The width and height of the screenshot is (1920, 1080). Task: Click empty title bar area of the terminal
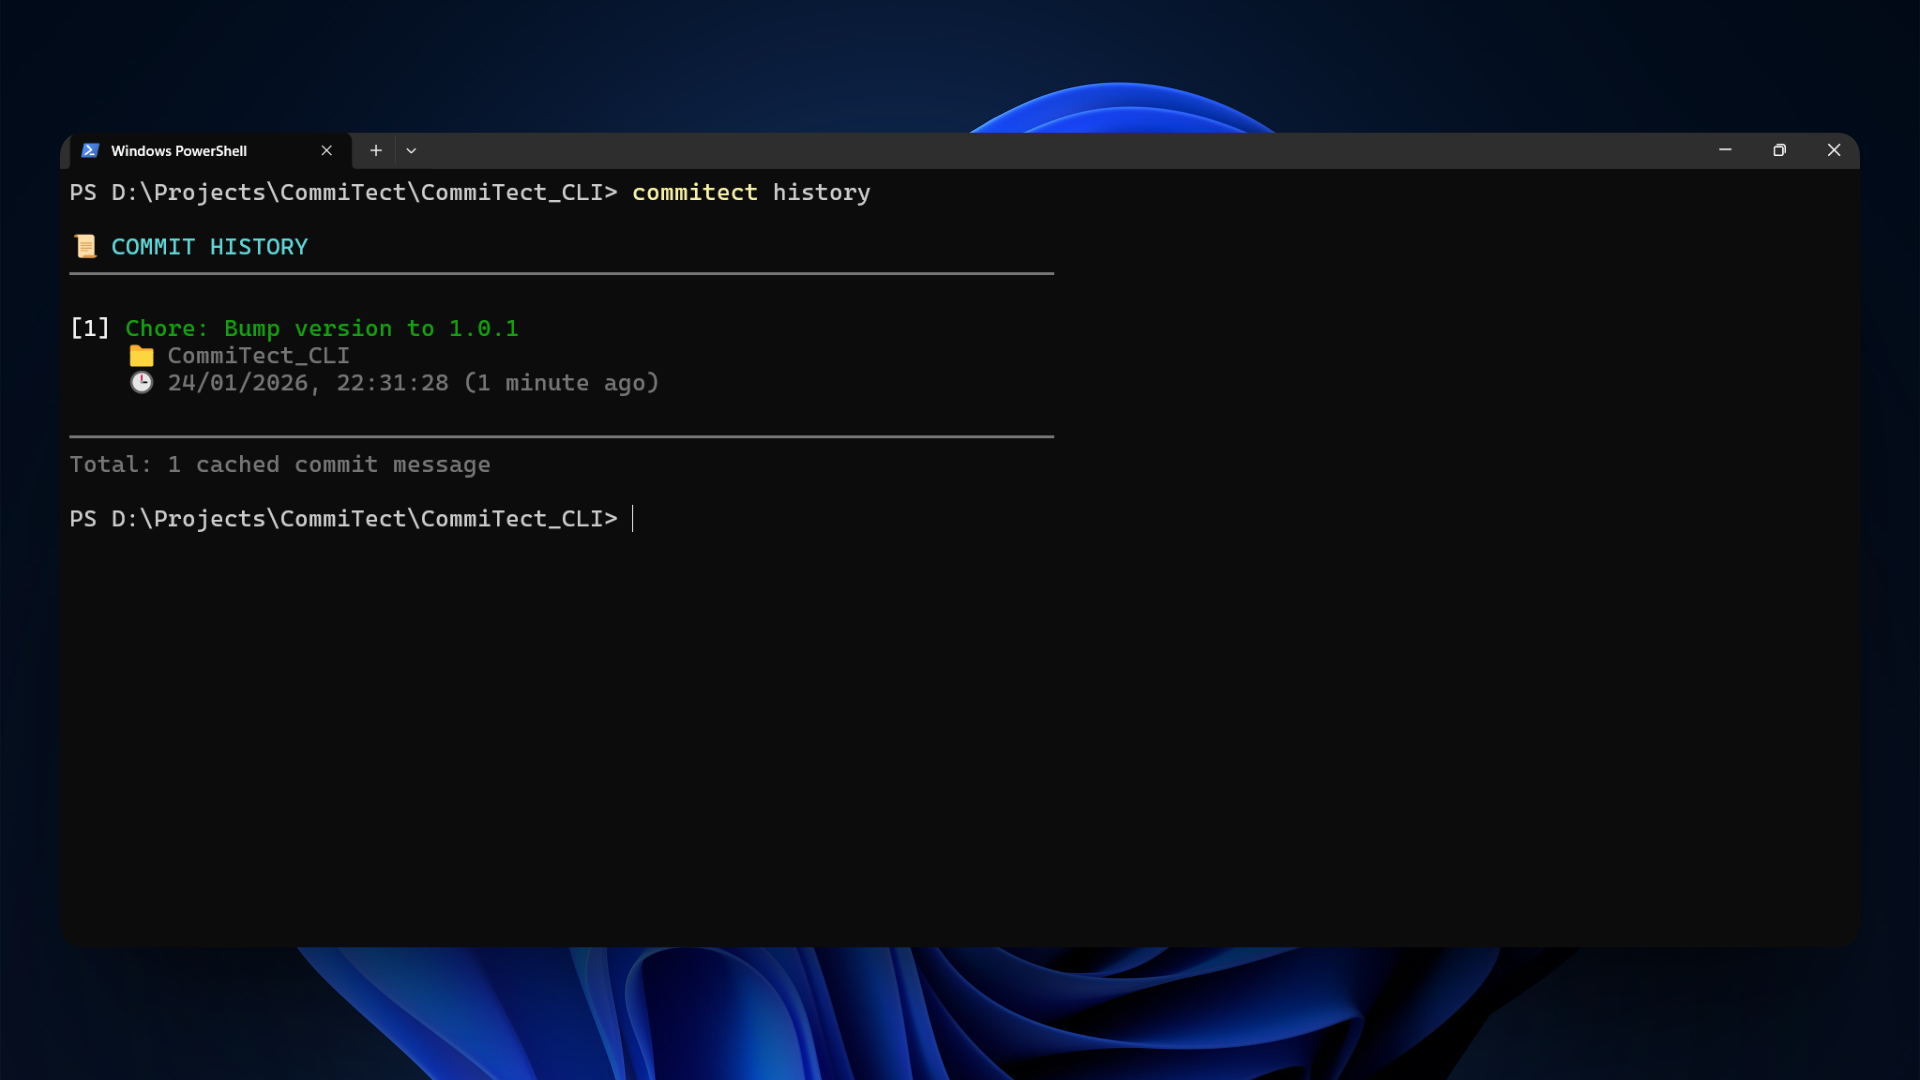(x=1000, y=150)
